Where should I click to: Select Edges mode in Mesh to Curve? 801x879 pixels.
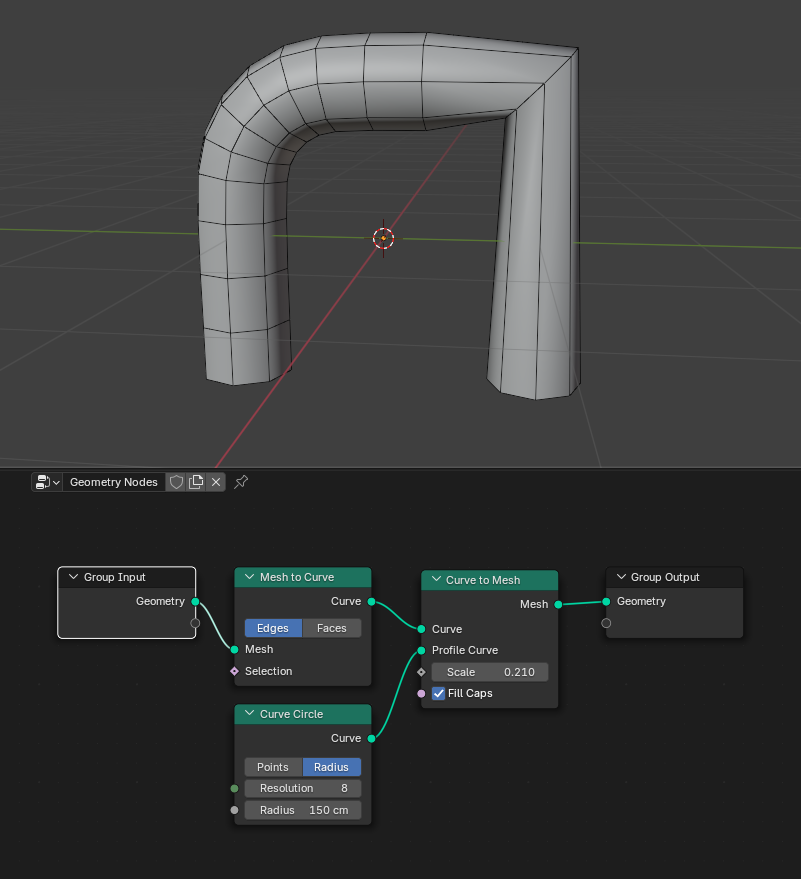(273, 628)
